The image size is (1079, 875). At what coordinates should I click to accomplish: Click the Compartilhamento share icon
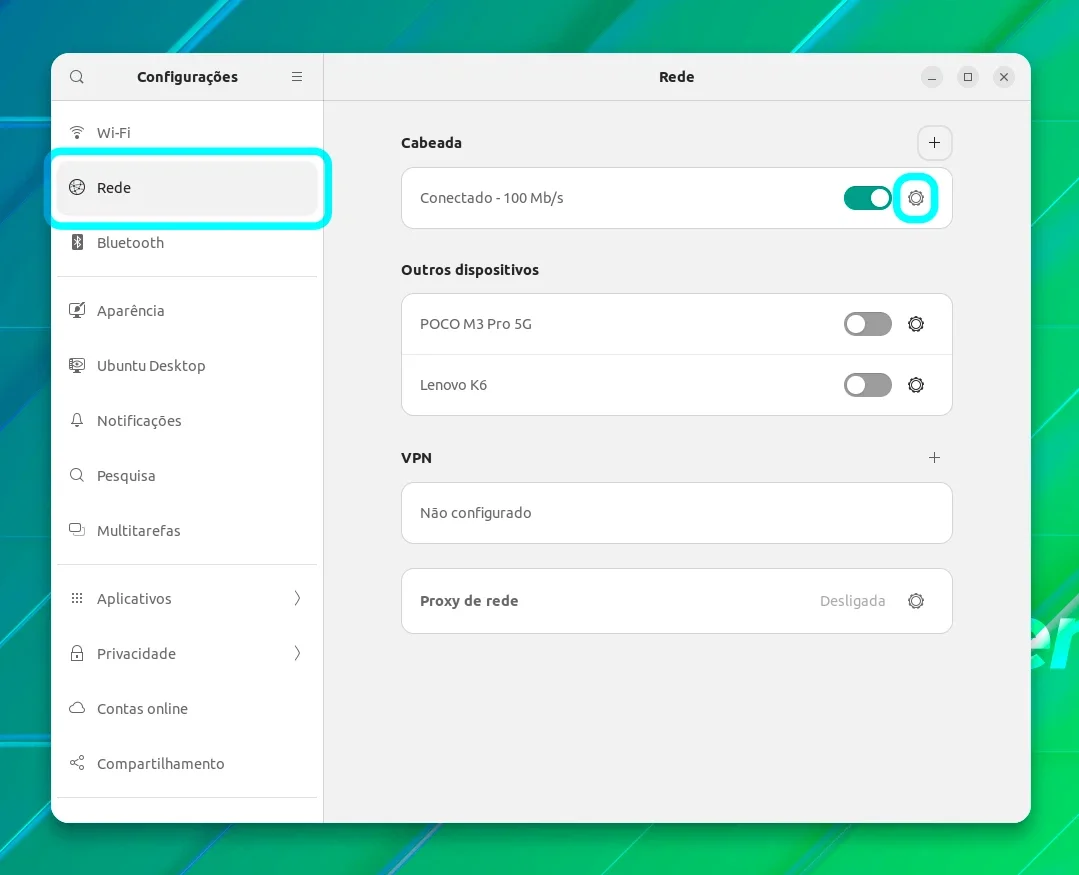click(x=77, y=763)
